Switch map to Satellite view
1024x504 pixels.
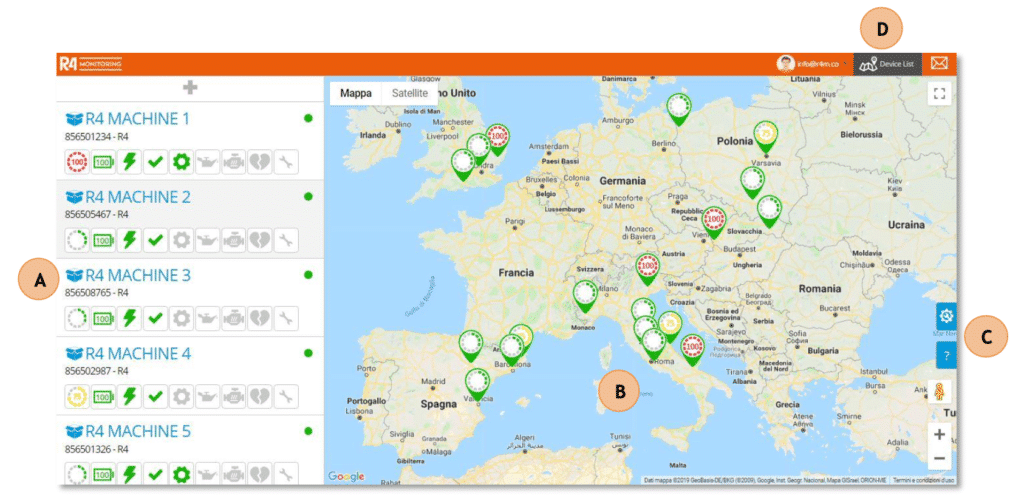point(409,93)
